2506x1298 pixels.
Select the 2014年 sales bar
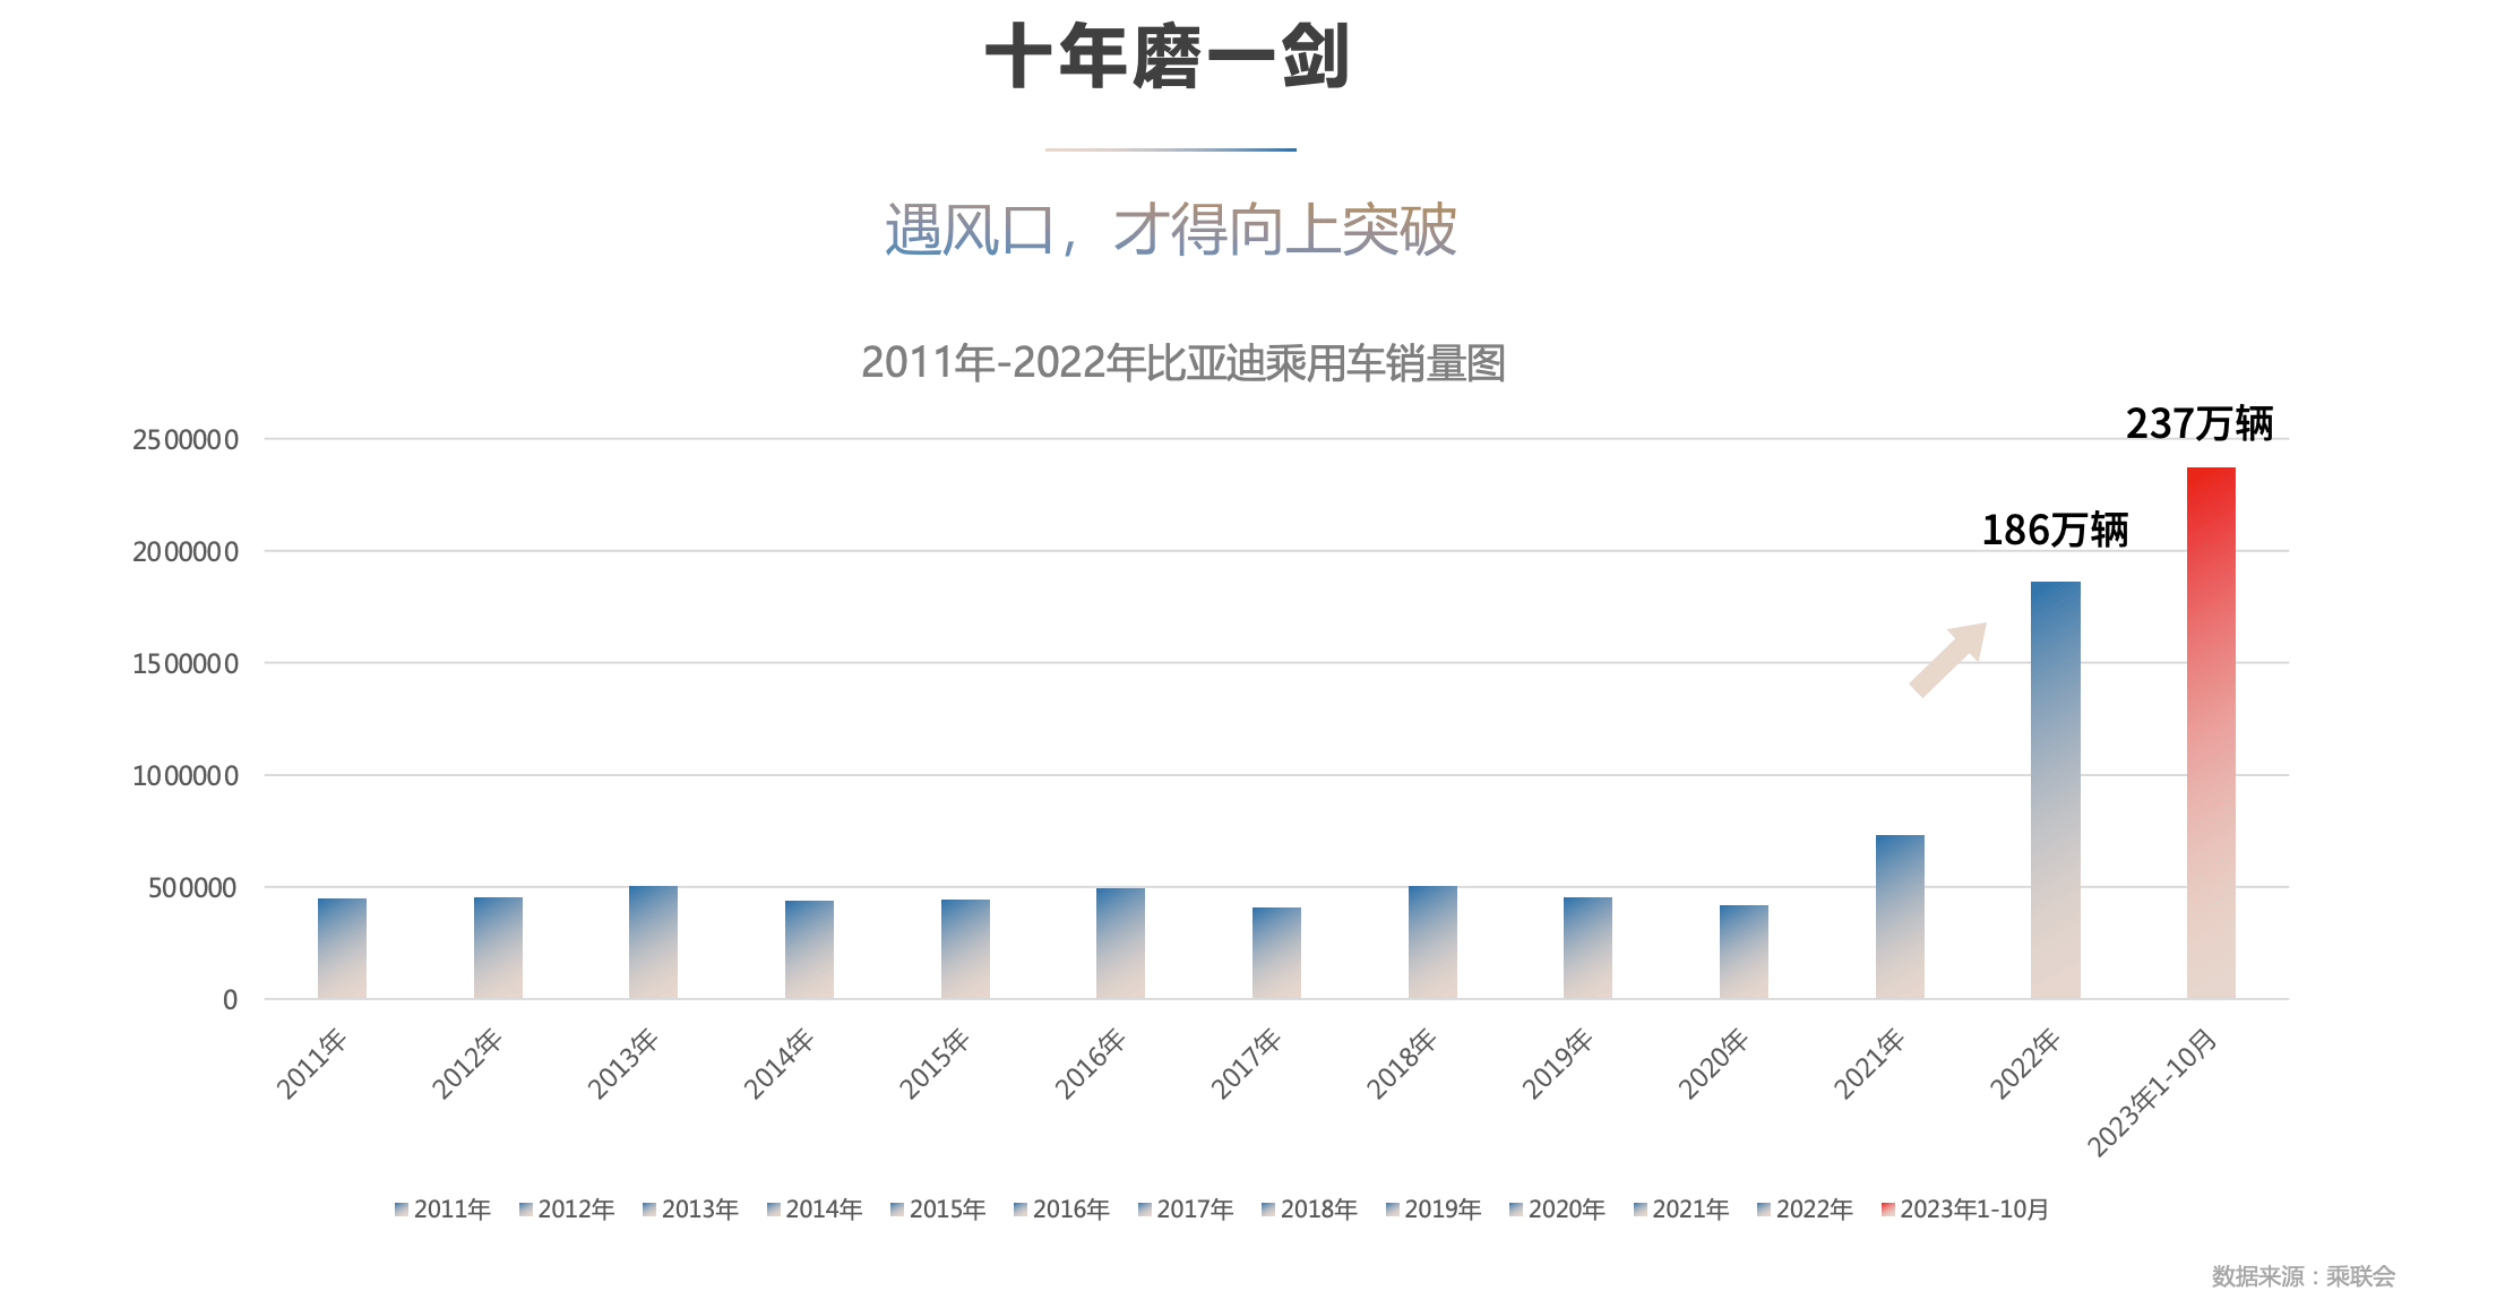click(x=809, y=949)
